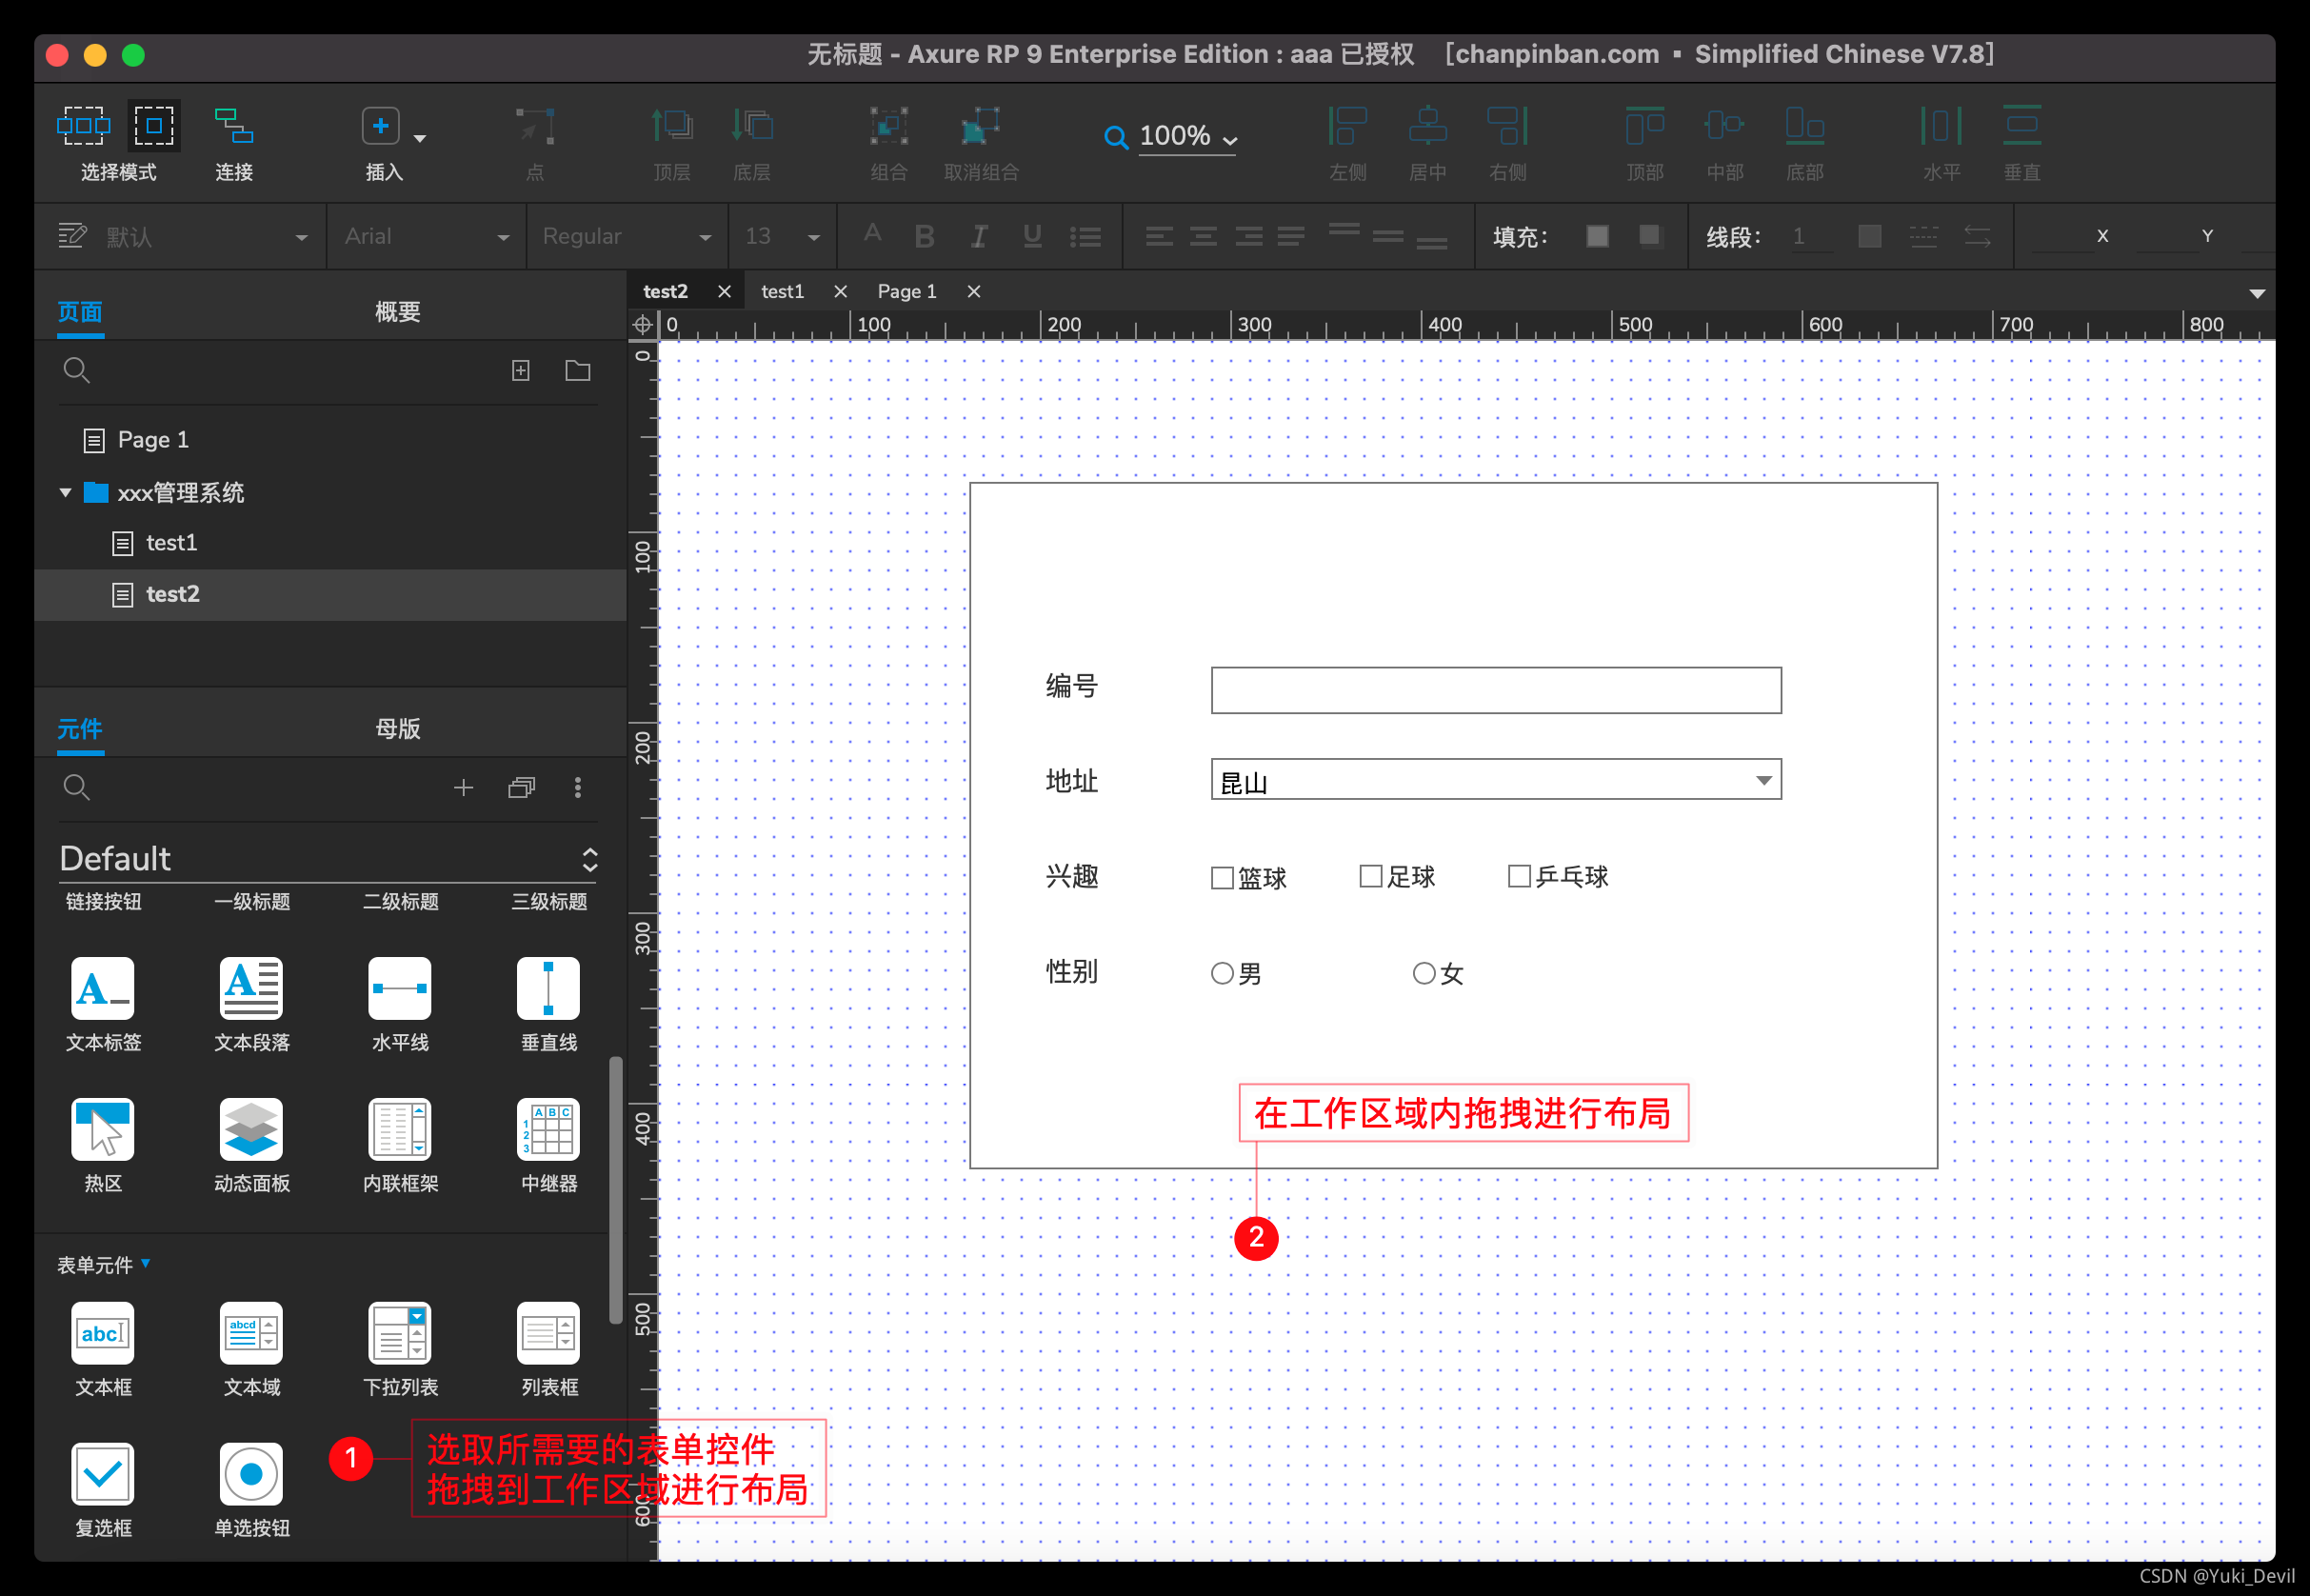Collapse the xxx管理系统 folder
Viewport: 2310px width, 1596px height.
(x=66, y=493)
